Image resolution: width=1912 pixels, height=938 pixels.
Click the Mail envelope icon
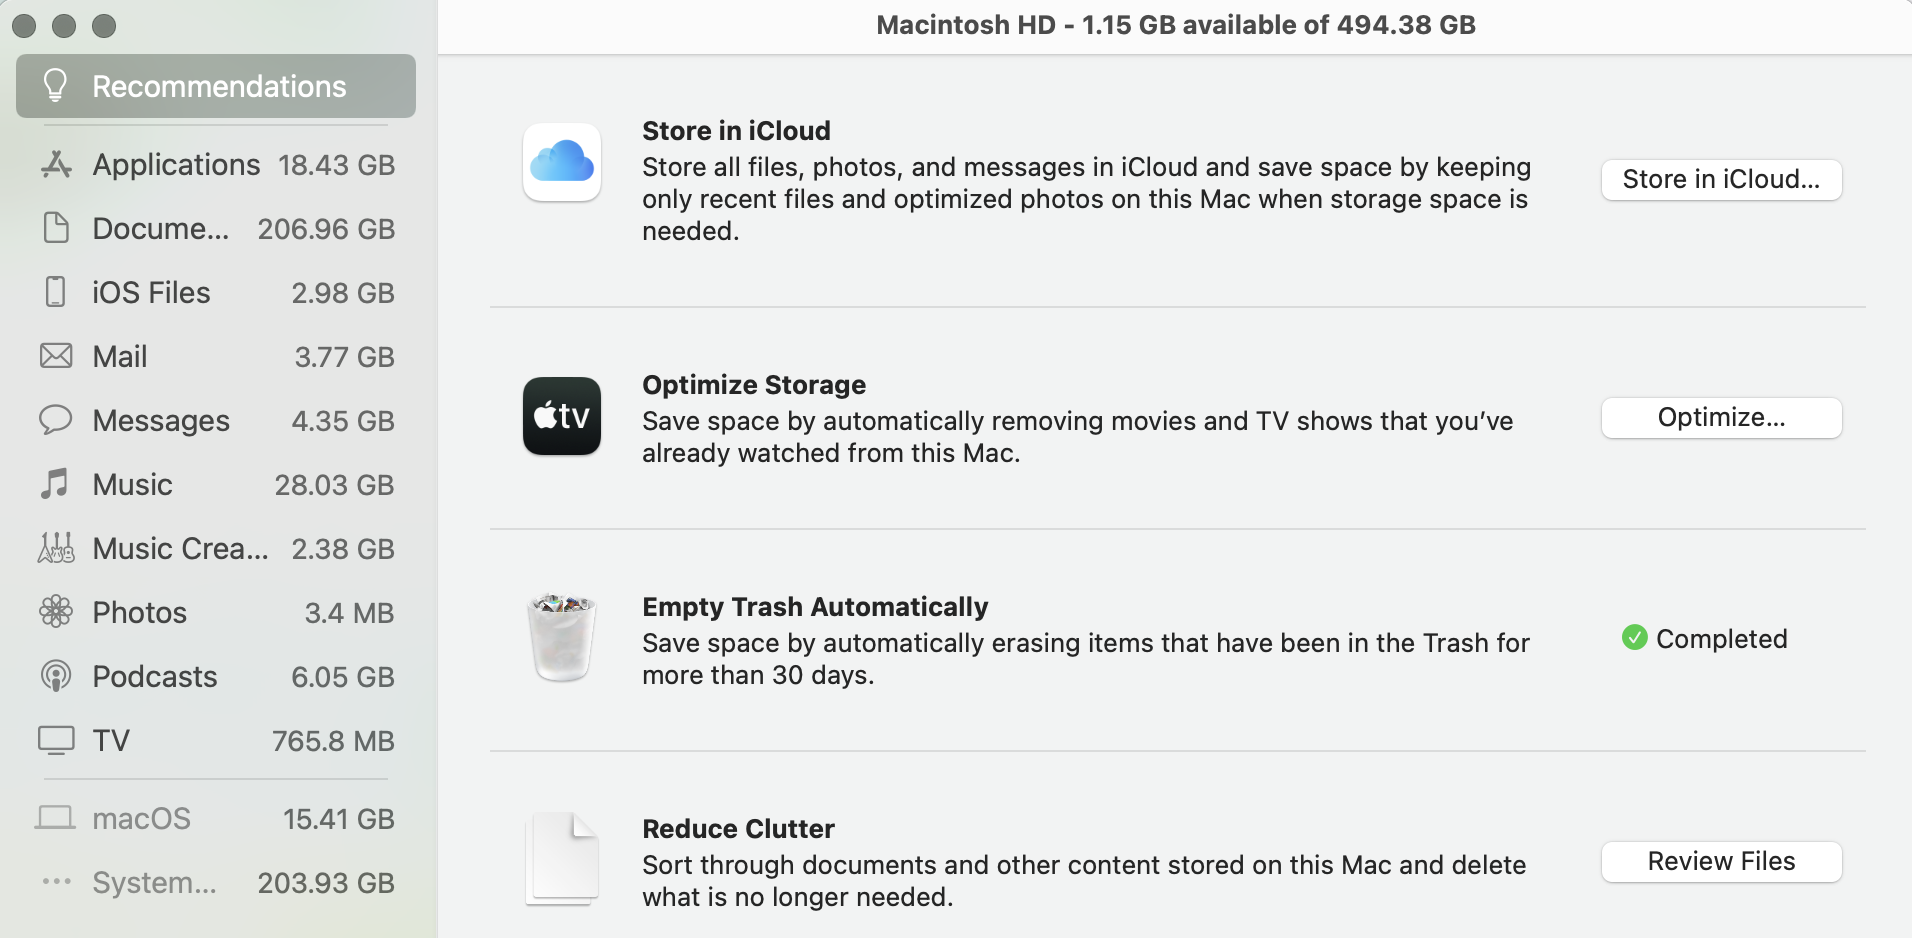(56, 356)
